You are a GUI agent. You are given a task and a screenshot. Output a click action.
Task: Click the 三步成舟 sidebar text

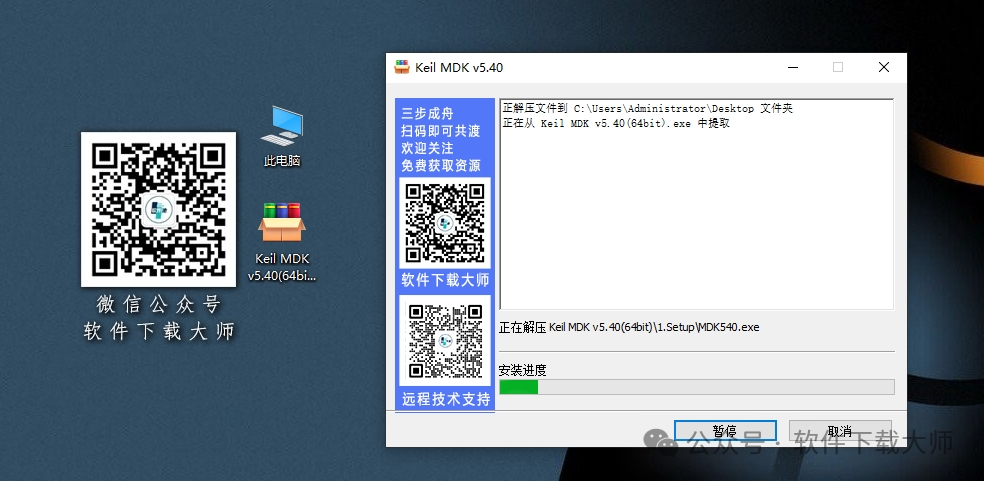click(427, 114)
